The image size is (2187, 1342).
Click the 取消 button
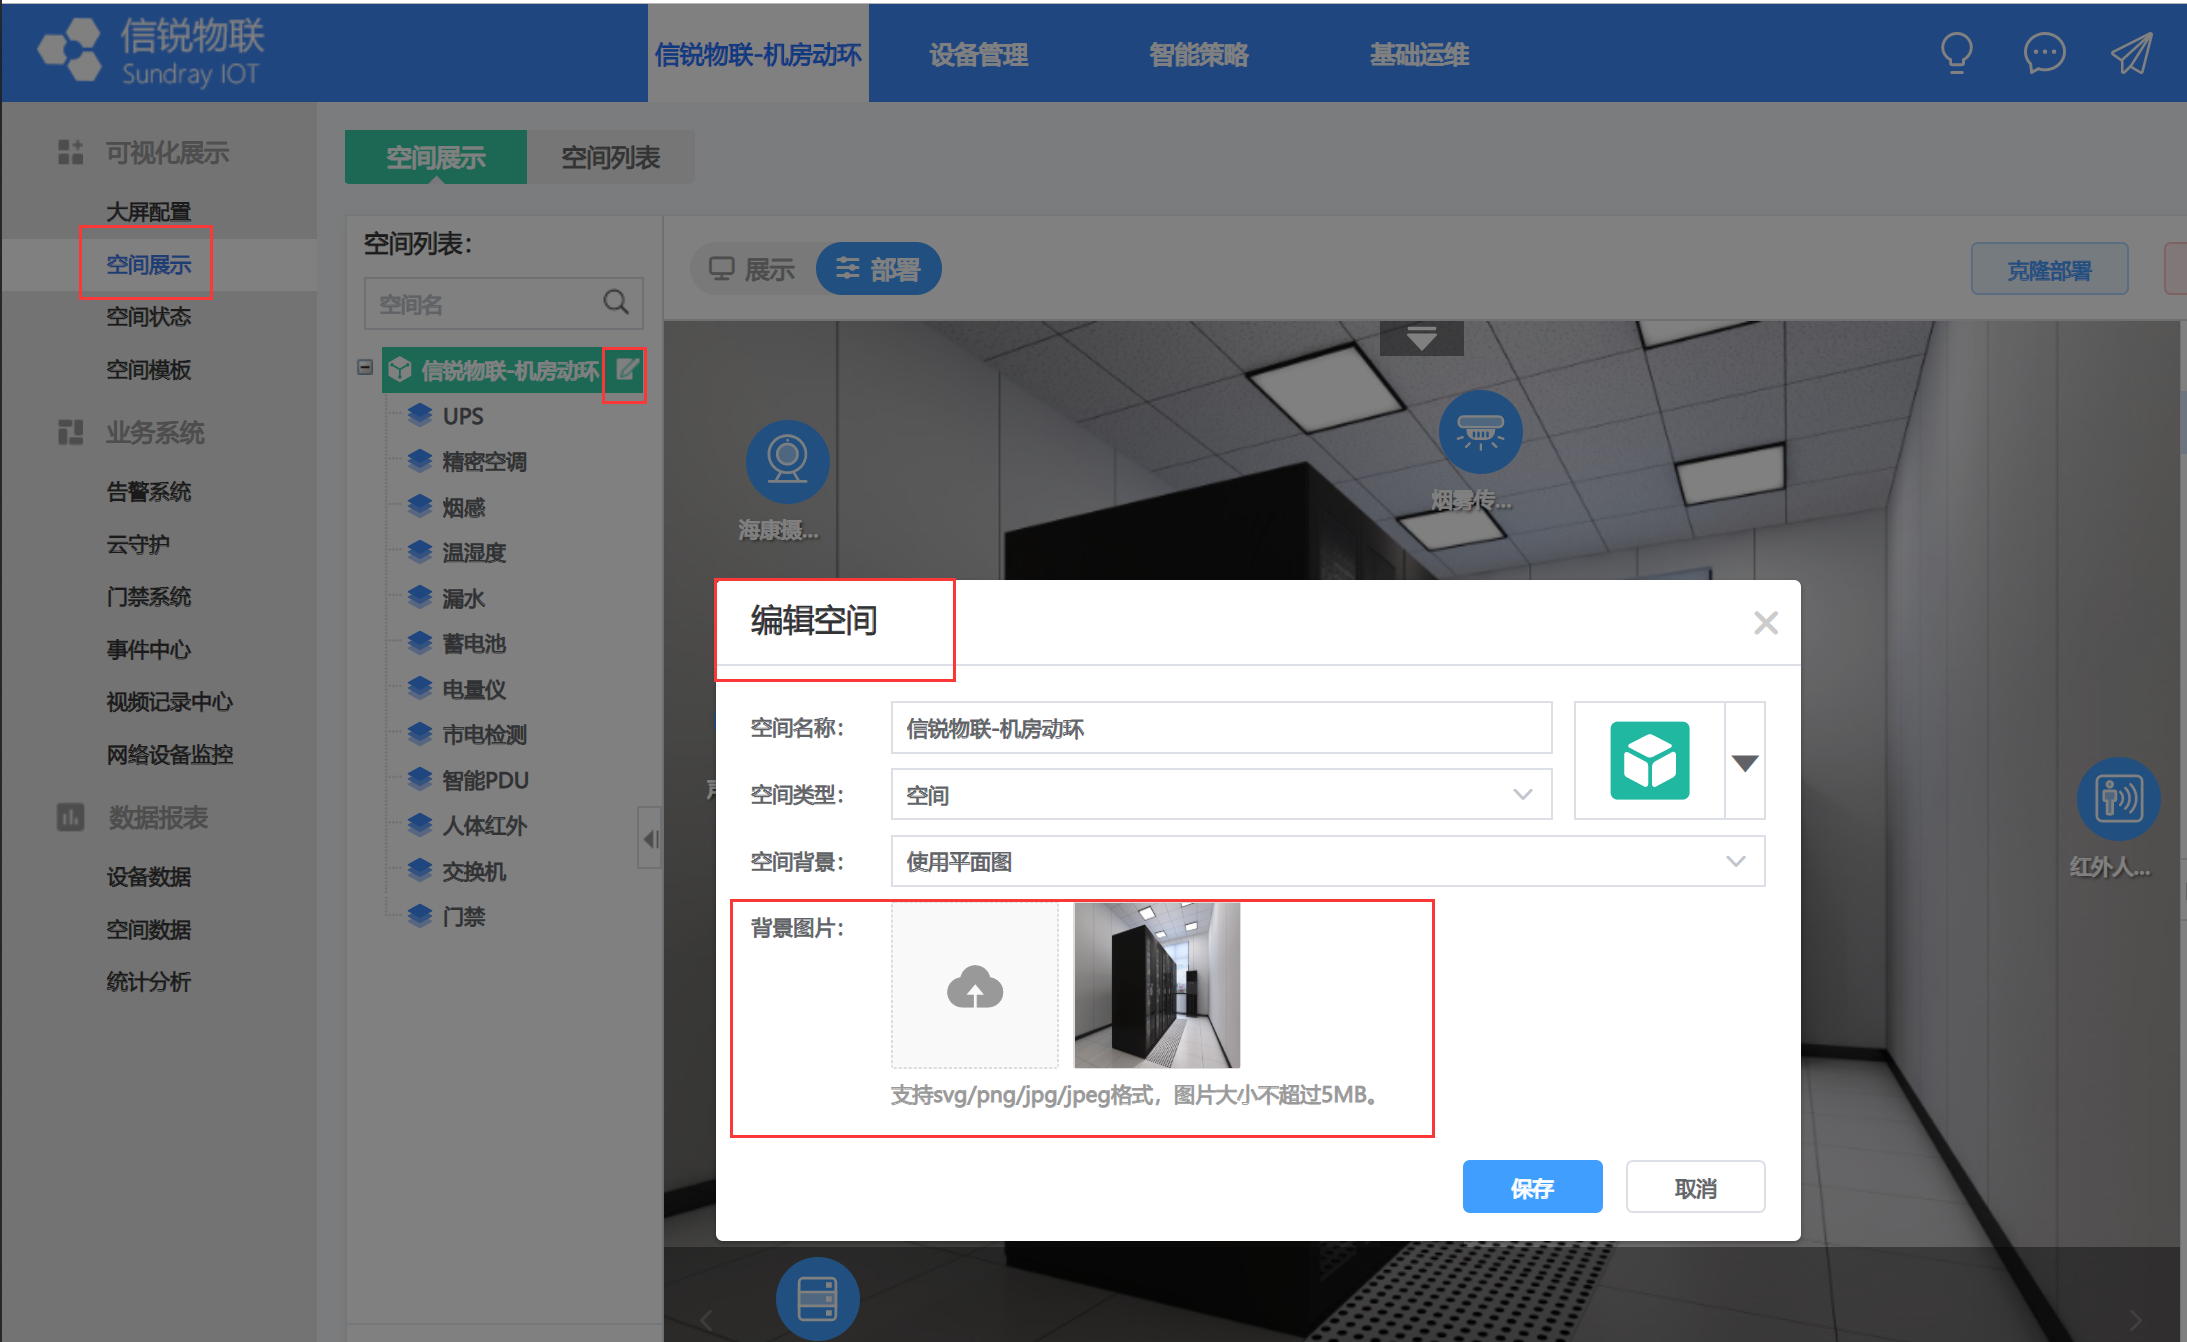[x=1695, y=1187]
